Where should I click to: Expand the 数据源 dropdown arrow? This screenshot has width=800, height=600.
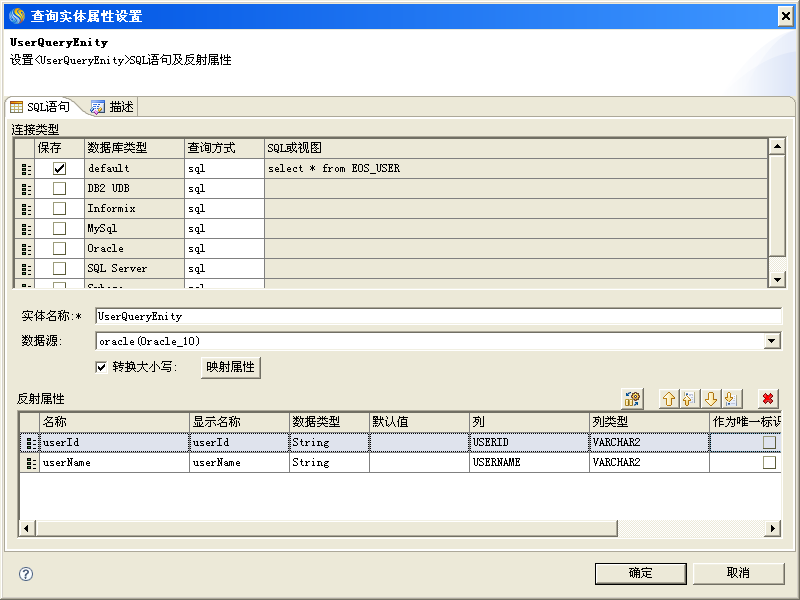(771, 341)
